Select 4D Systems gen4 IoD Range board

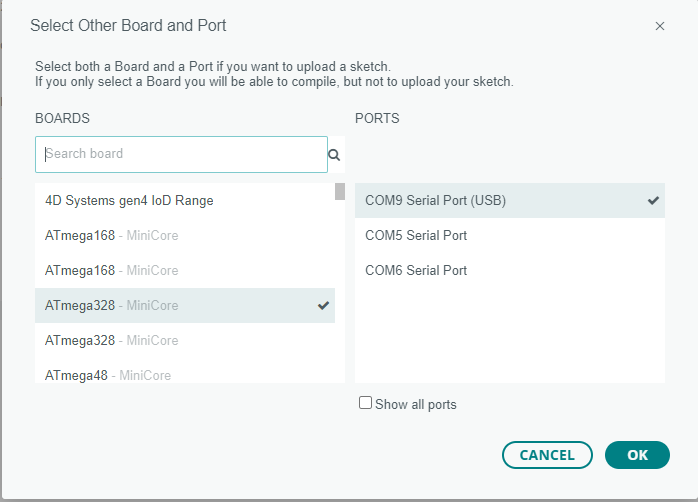(x=129, y=200)
